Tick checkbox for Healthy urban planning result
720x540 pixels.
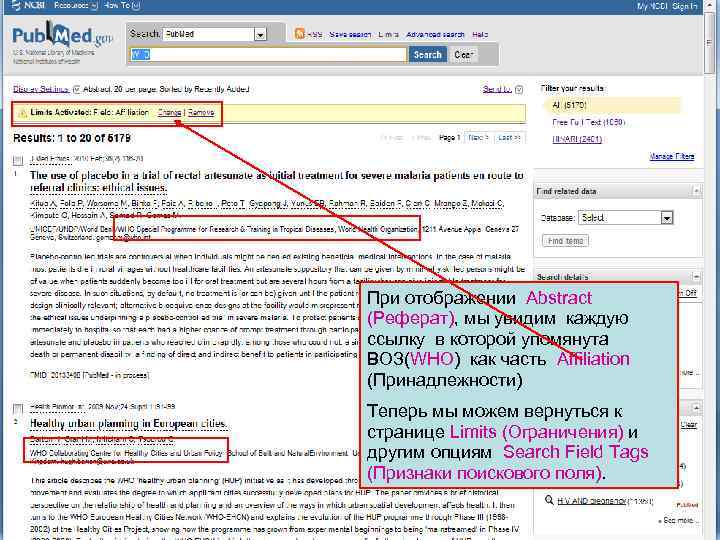click(18, 408)
